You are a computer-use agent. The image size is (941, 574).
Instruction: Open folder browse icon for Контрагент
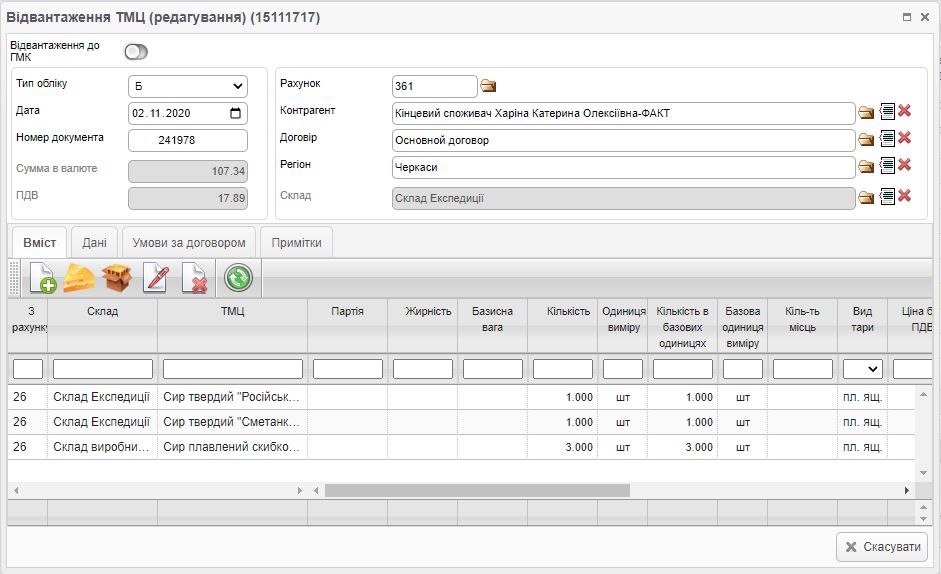coord(866,112)
